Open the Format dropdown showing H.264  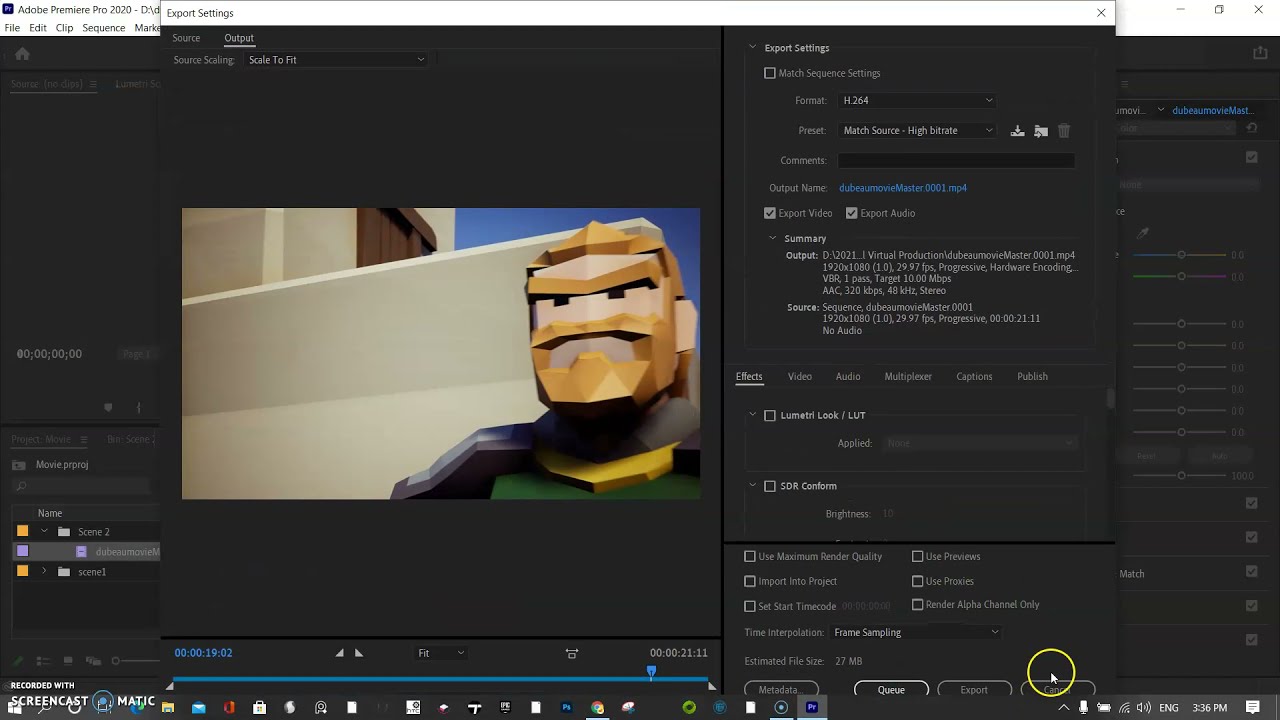pyautogui.click(x=917, y=101)
